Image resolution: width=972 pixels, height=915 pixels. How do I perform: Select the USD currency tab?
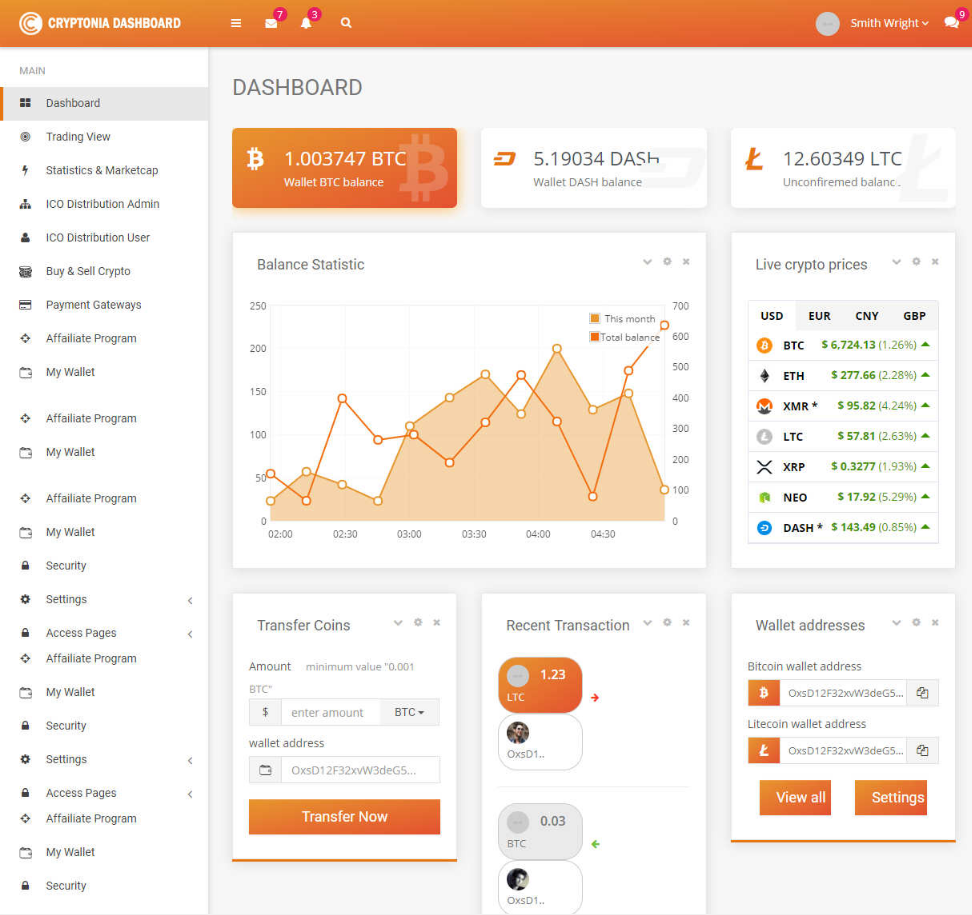772,316
